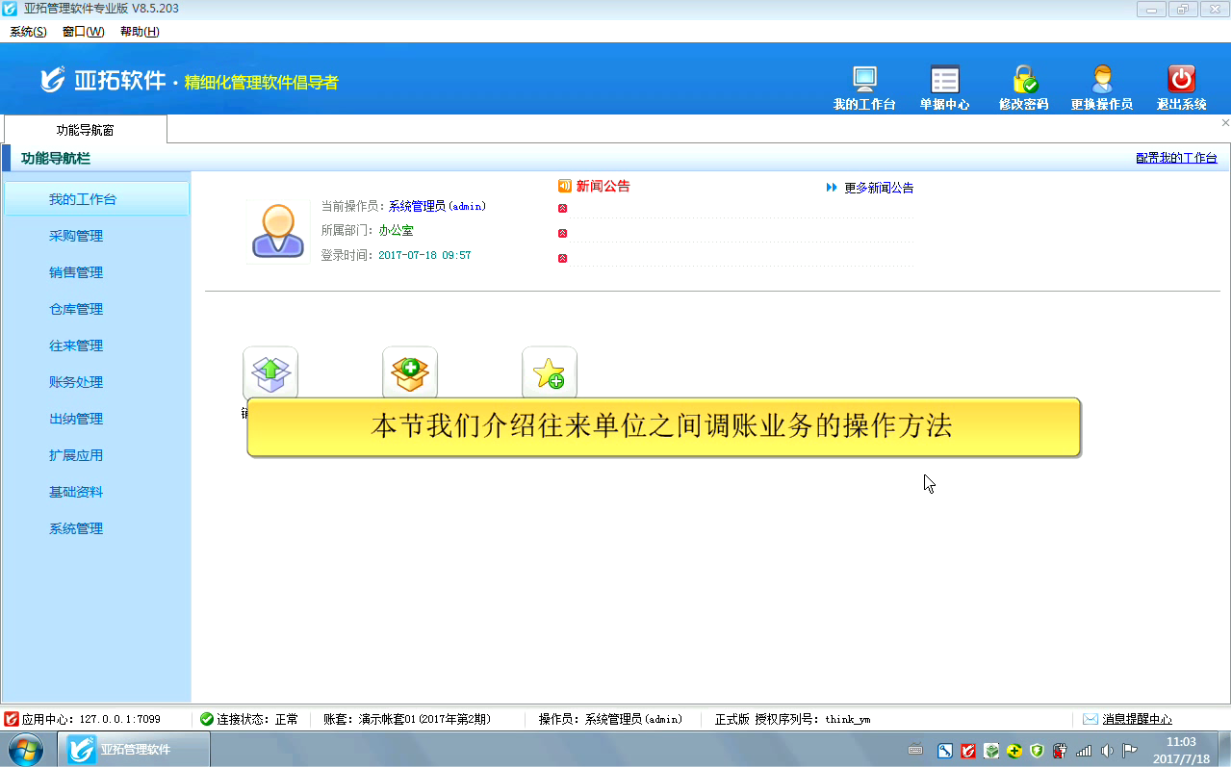Select 往来管理 in navigation bar
The image size is (1231, 767).
pos(76,346)
